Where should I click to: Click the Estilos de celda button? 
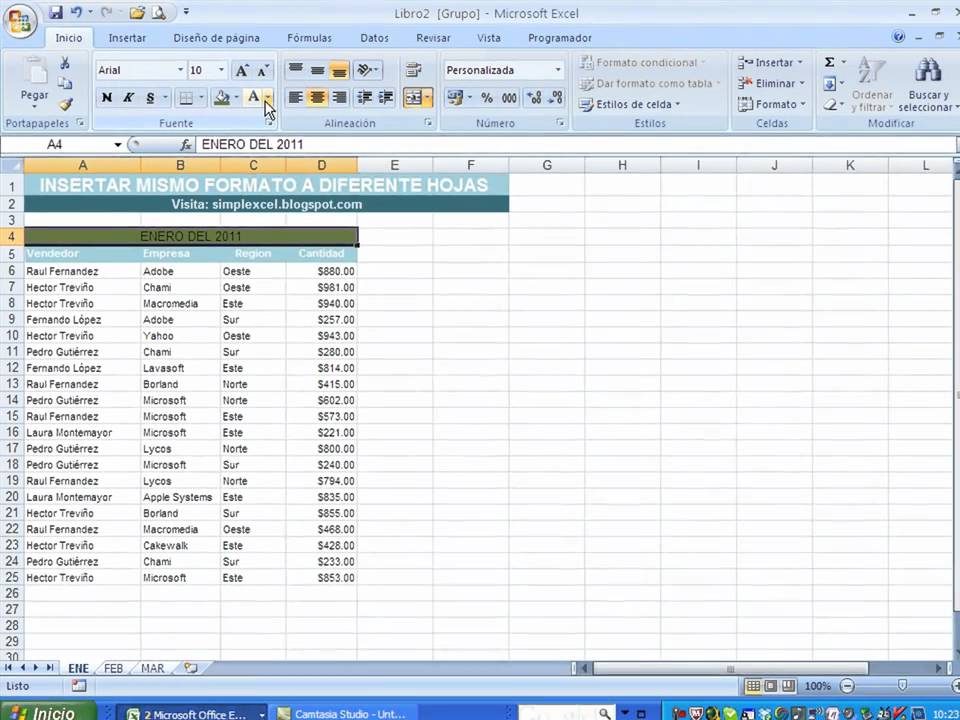tap(637, 104)
